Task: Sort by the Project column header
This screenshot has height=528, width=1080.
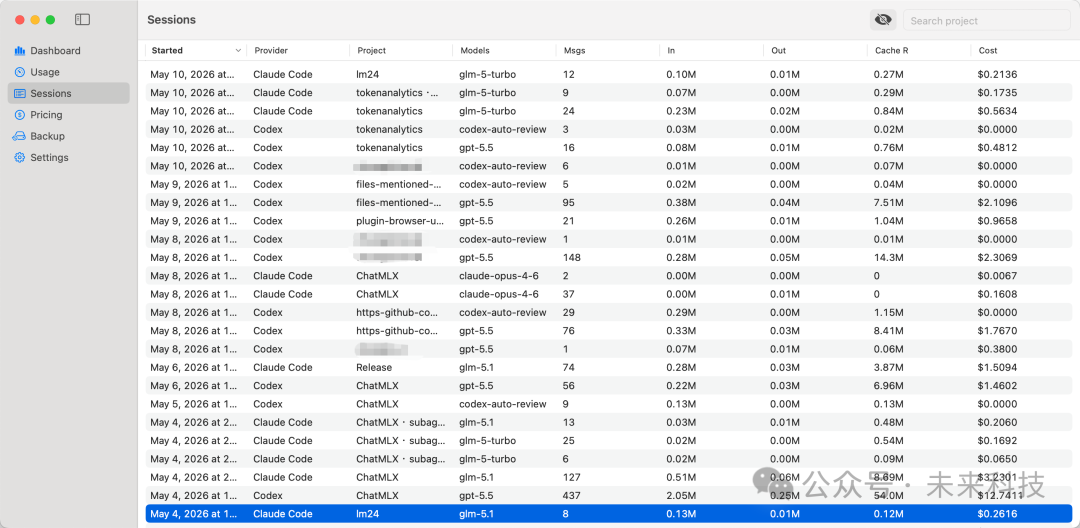Action: click(x=371, y=50)
